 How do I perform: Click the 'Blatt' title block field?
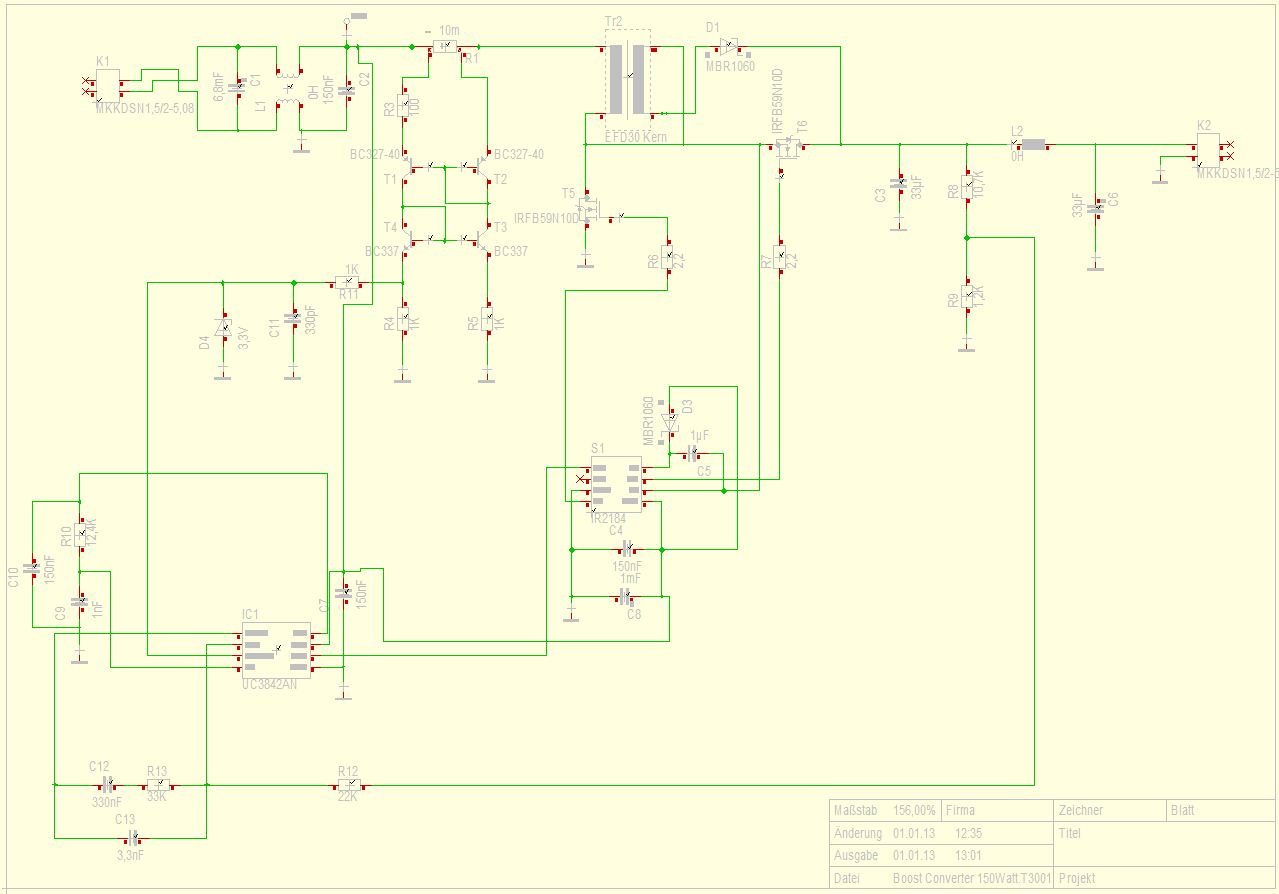(x=1182, y=810)
